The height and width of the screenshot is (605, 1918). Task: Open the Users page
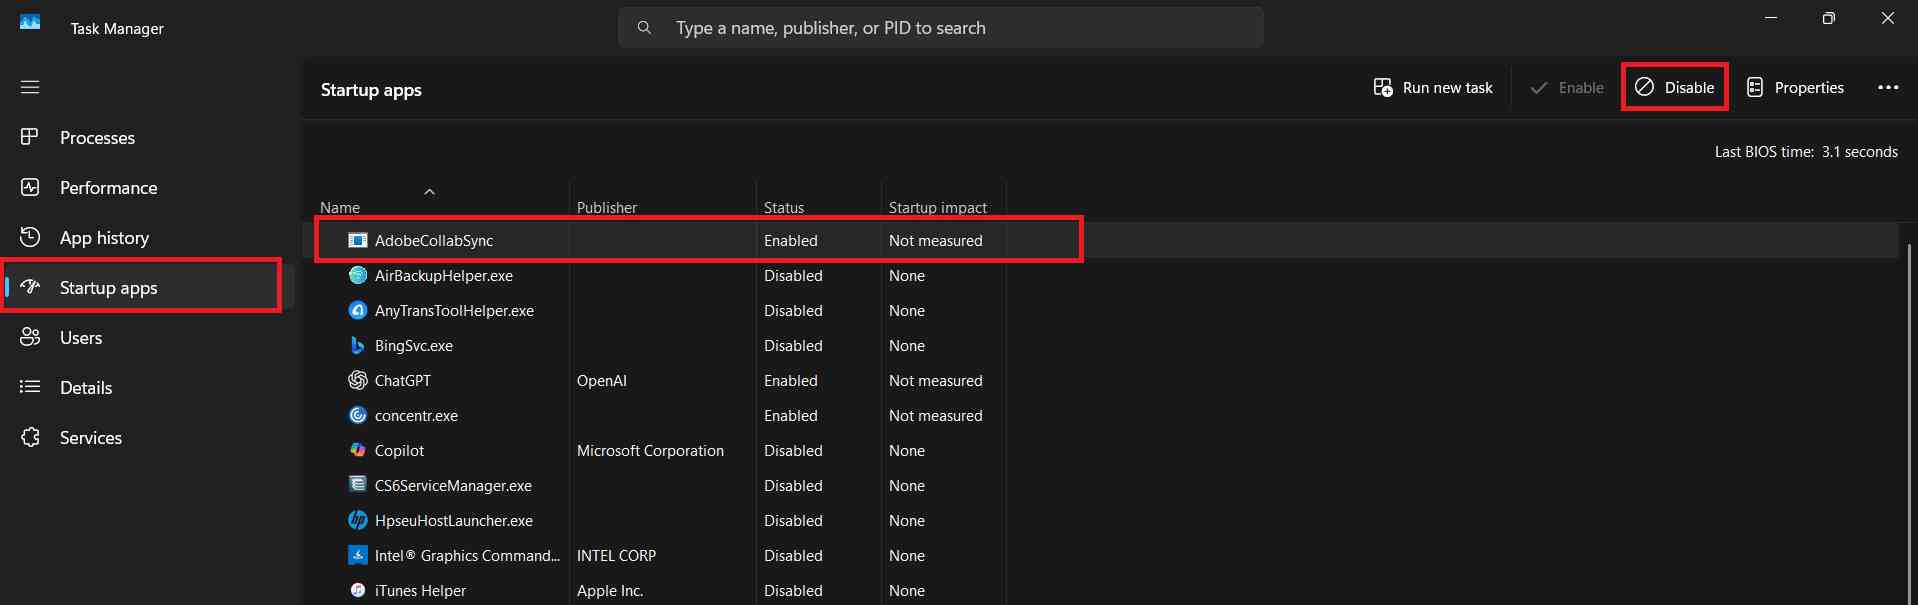(x=81, y=338)
